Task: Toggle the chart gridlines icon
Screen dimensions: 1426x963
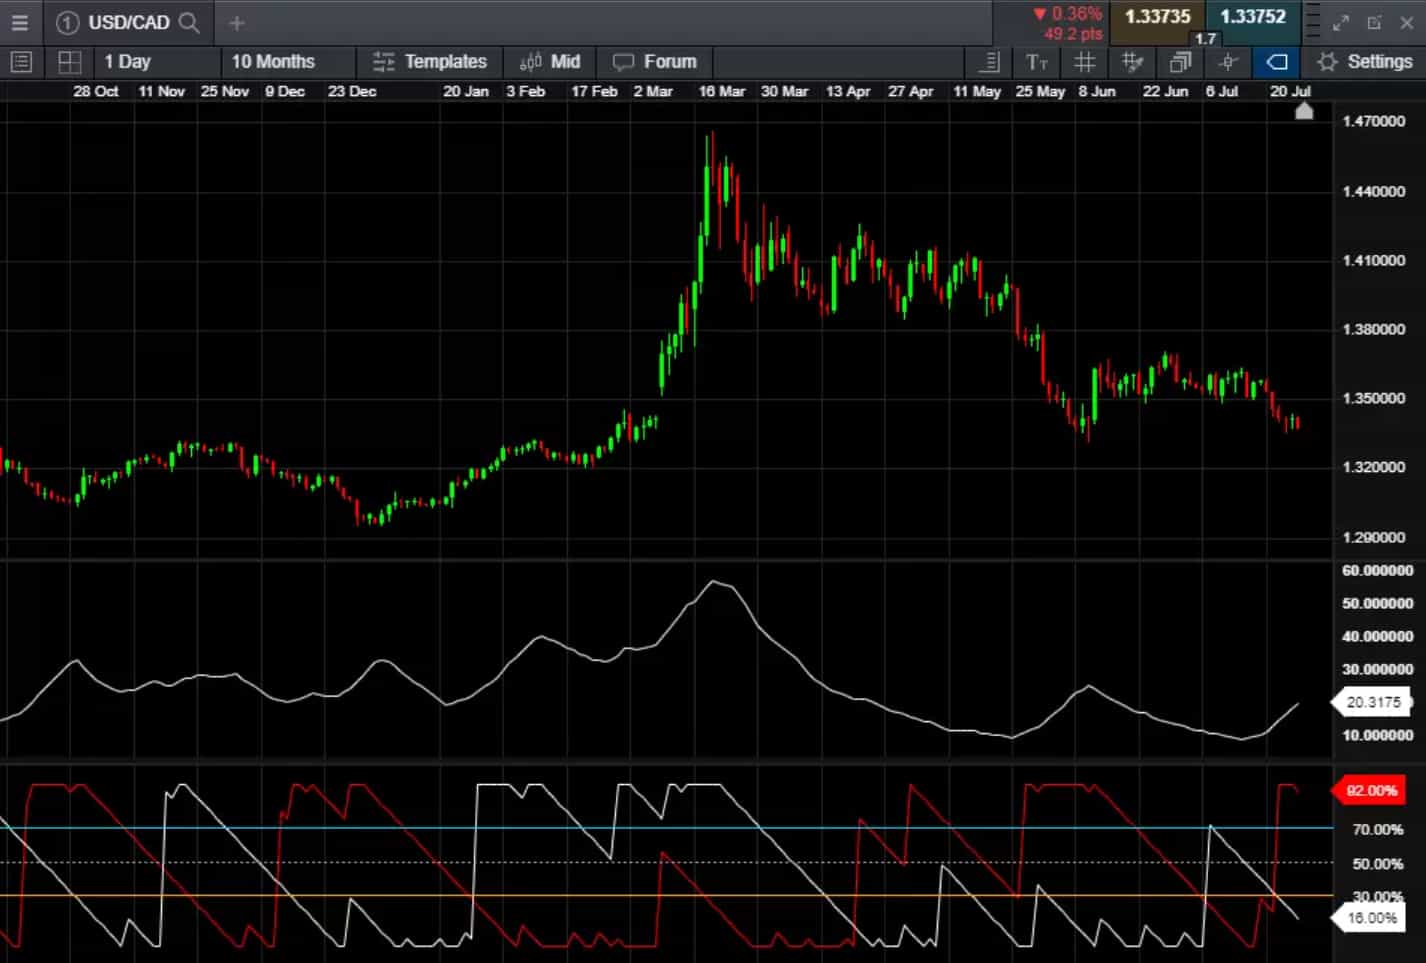Action: (x=1084, y=62)
